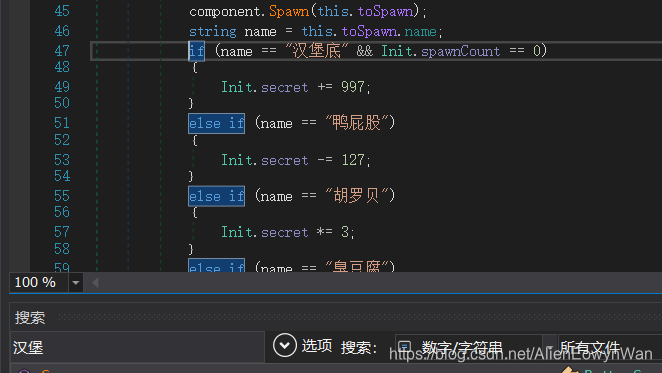Click the horizontal scrollbar left arrow
The width and height of the screenshot is (662, 373).
(95, 283)
